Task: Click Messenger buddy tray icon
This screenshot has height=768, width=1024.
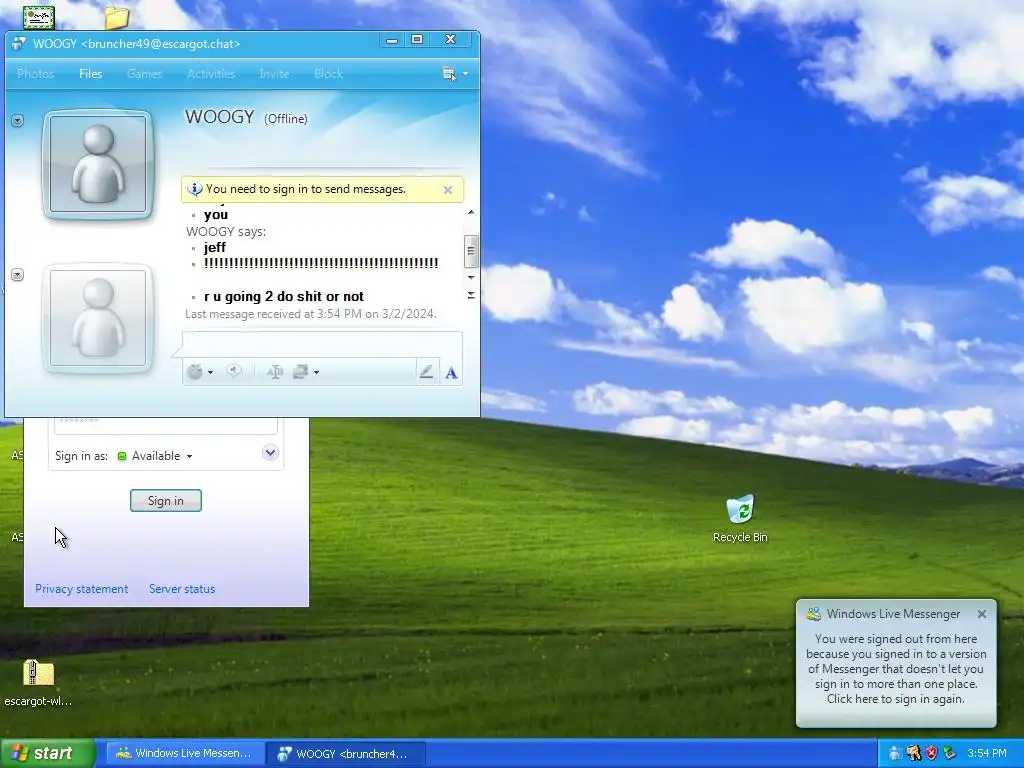Action: point(895,754)
